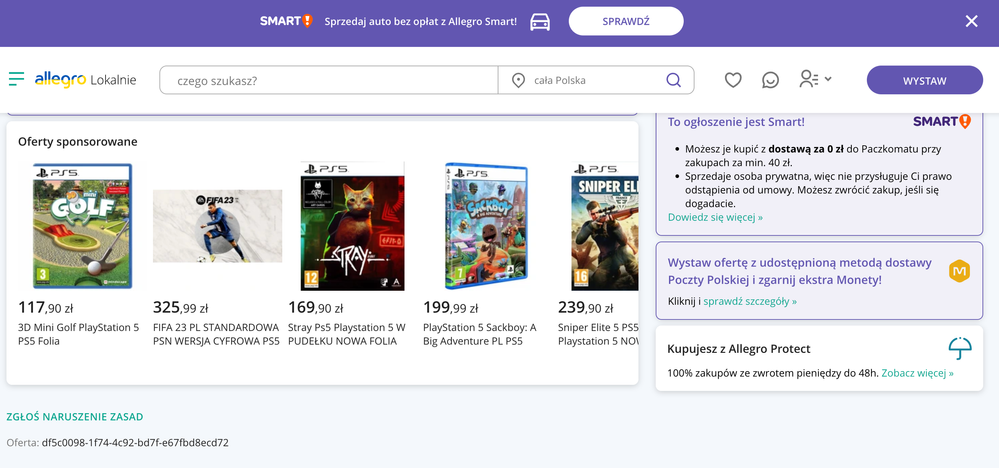Type in 'czego szukasz?' search field
This screenshot has height=468, width=999.
(x=330, y=80)
